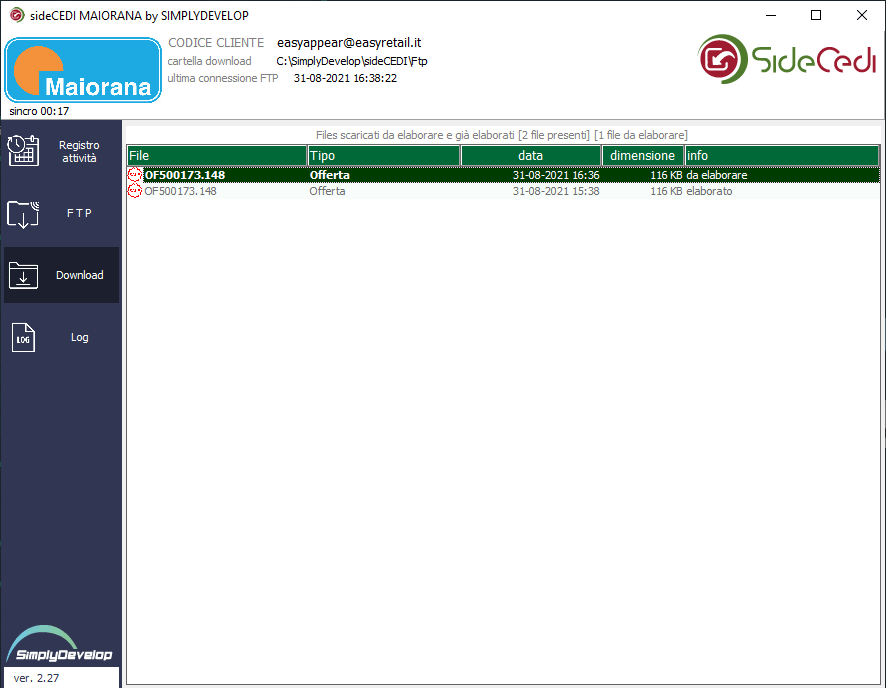Click the sideCEDI app icon in title bar
886x688 pixels.
pos(16,15)
